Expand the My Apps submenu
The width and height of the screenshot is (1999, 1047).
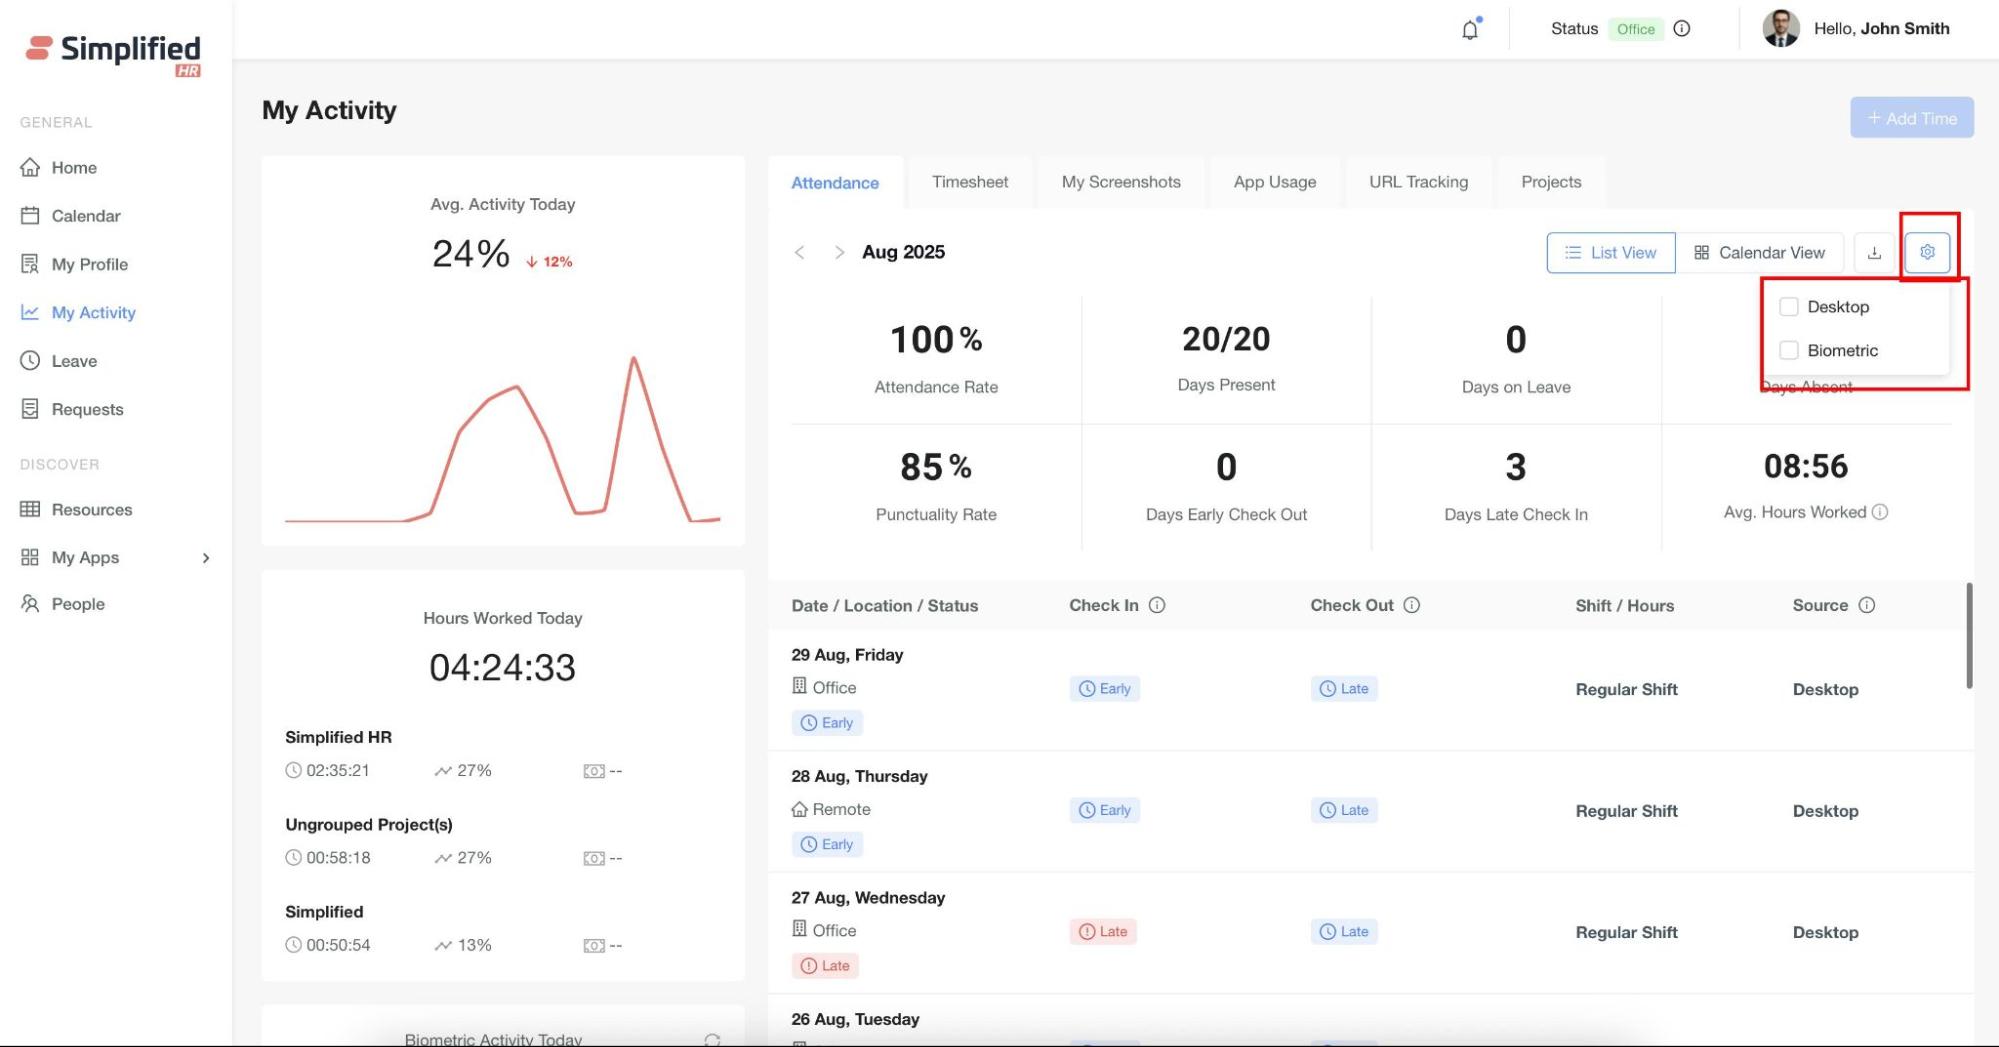point(206,558)
